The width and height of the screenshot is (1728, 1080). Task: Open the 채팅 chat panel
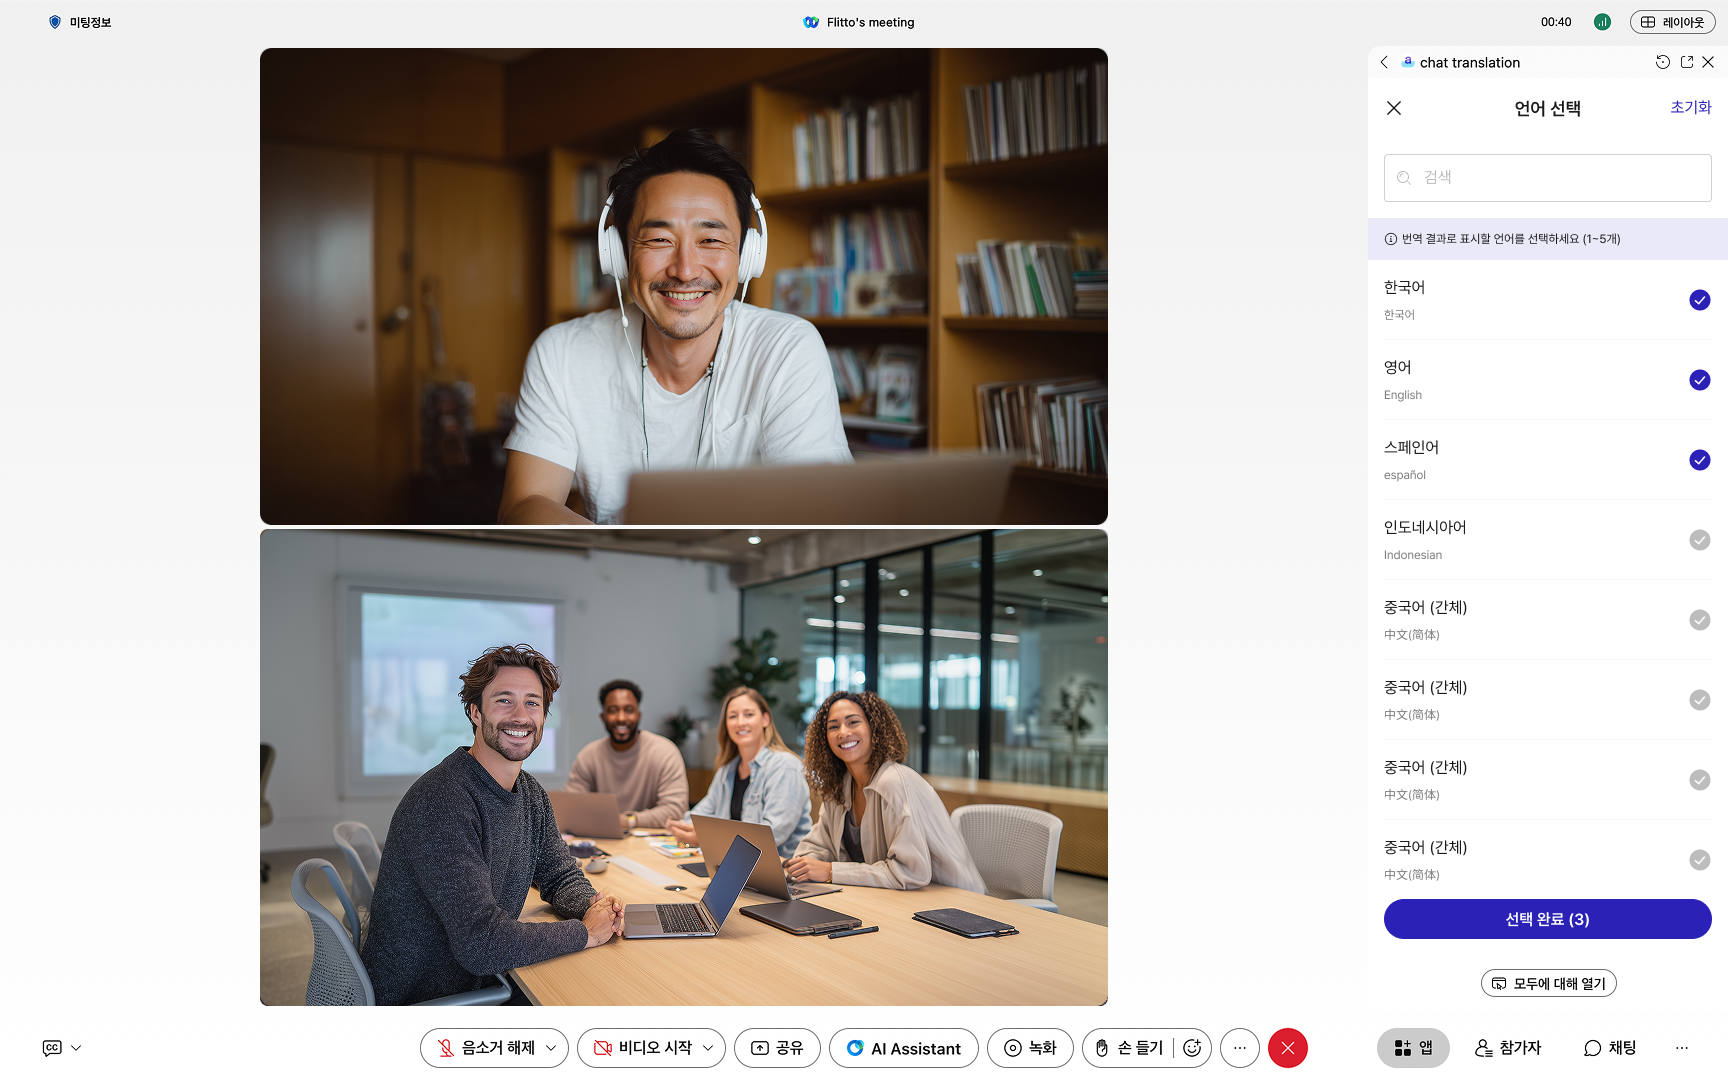pyautogui.click(x=1610, y=1048)
